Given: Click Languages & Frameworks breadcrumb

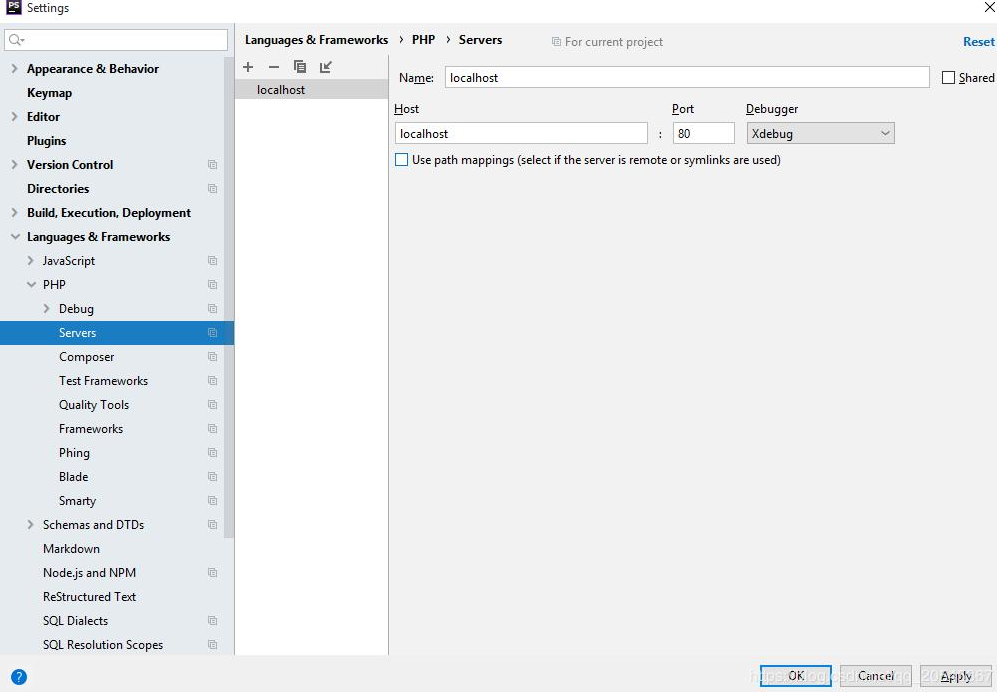Looking at the screenshot, I should [x=316, y=39].
